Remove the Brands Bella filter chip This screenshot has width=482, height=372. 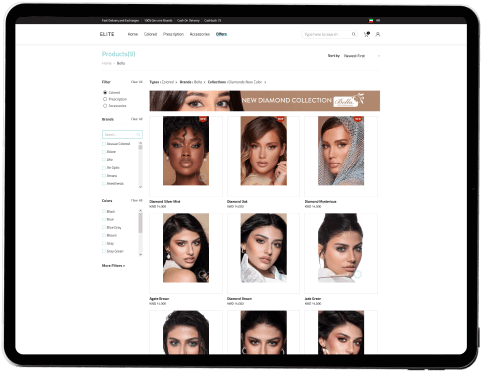[x=204, y=82]
